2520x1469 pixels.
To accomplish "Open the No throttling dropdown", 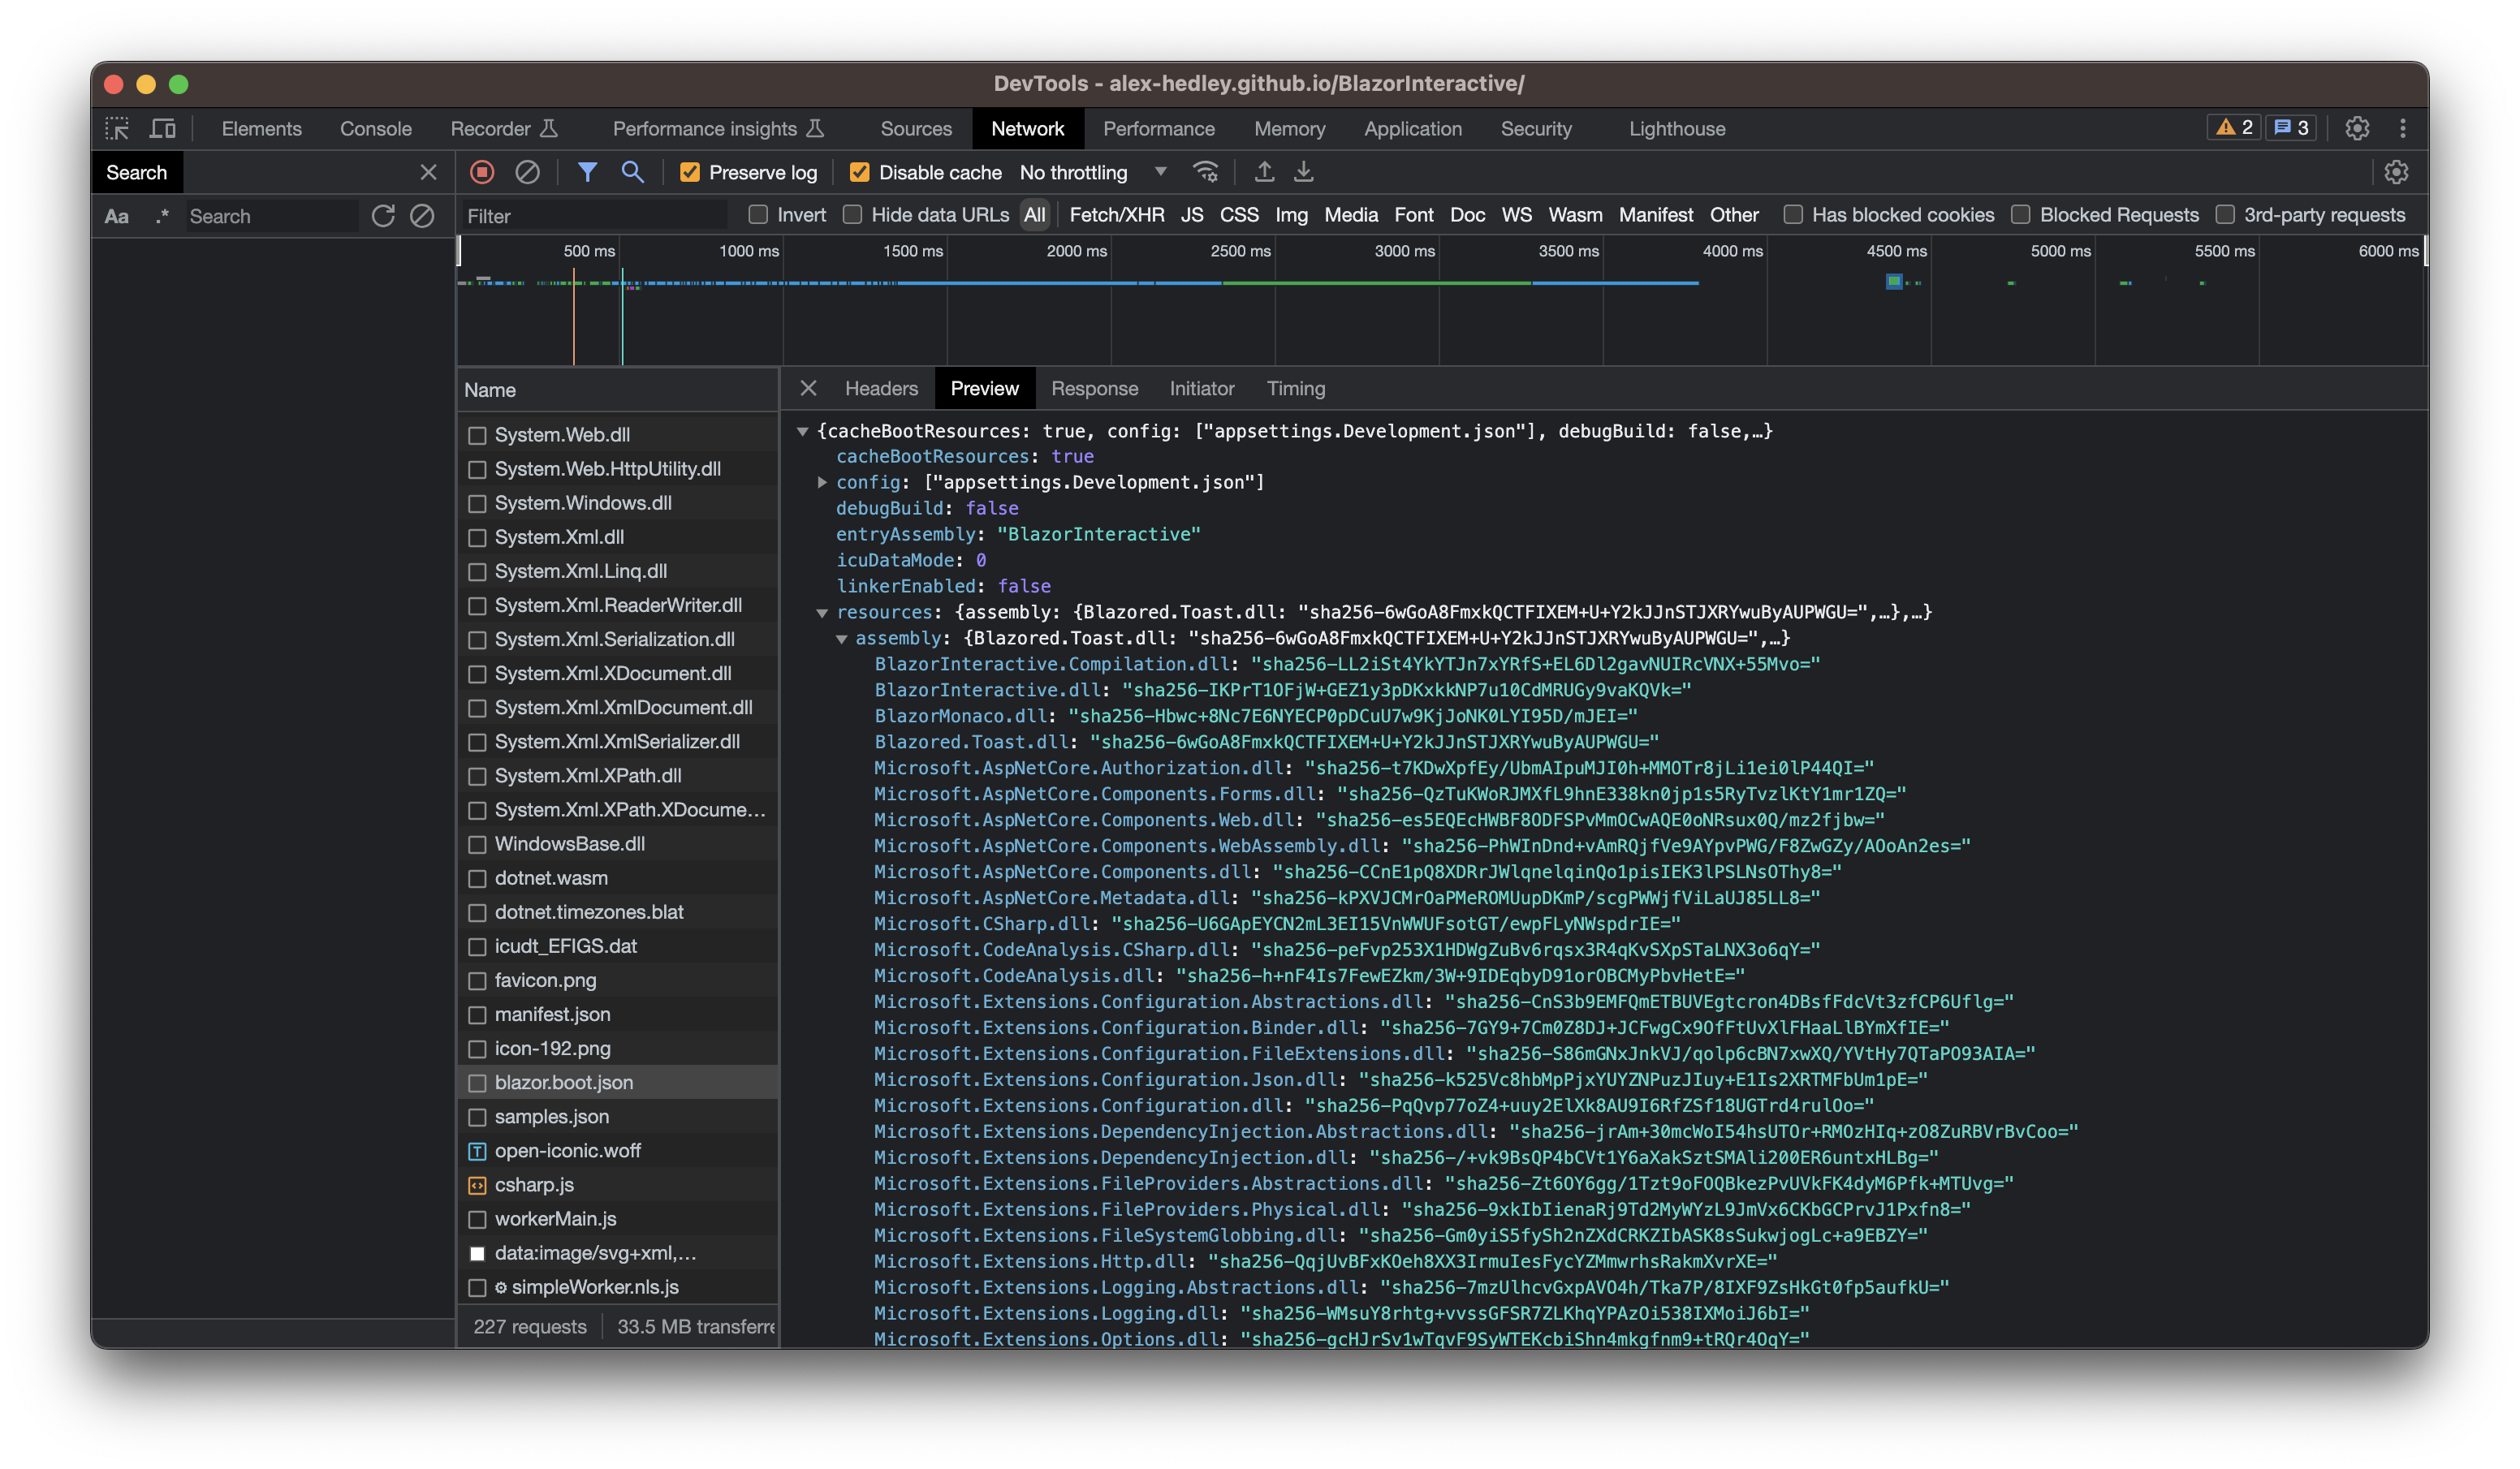I will click(x=1093, y=172).
